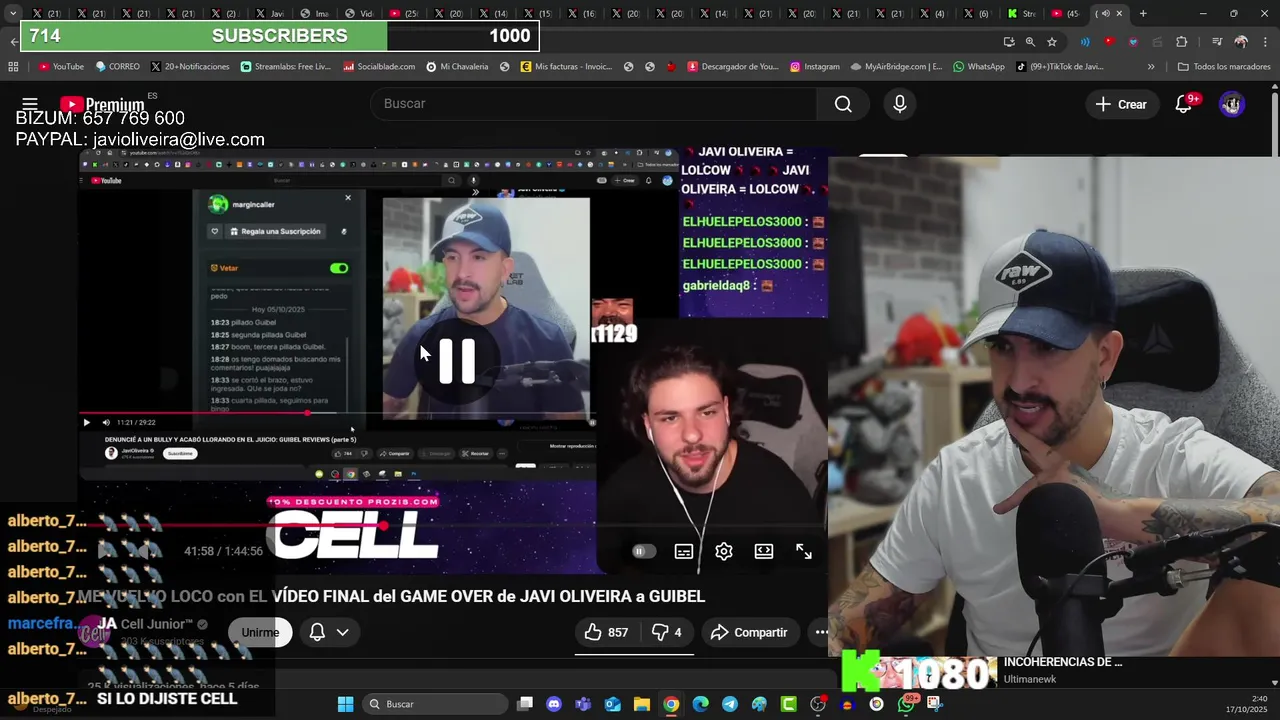Screen dimensions: 1280x720
Task: Click the Unirme membership button
Action: point(260,632)
